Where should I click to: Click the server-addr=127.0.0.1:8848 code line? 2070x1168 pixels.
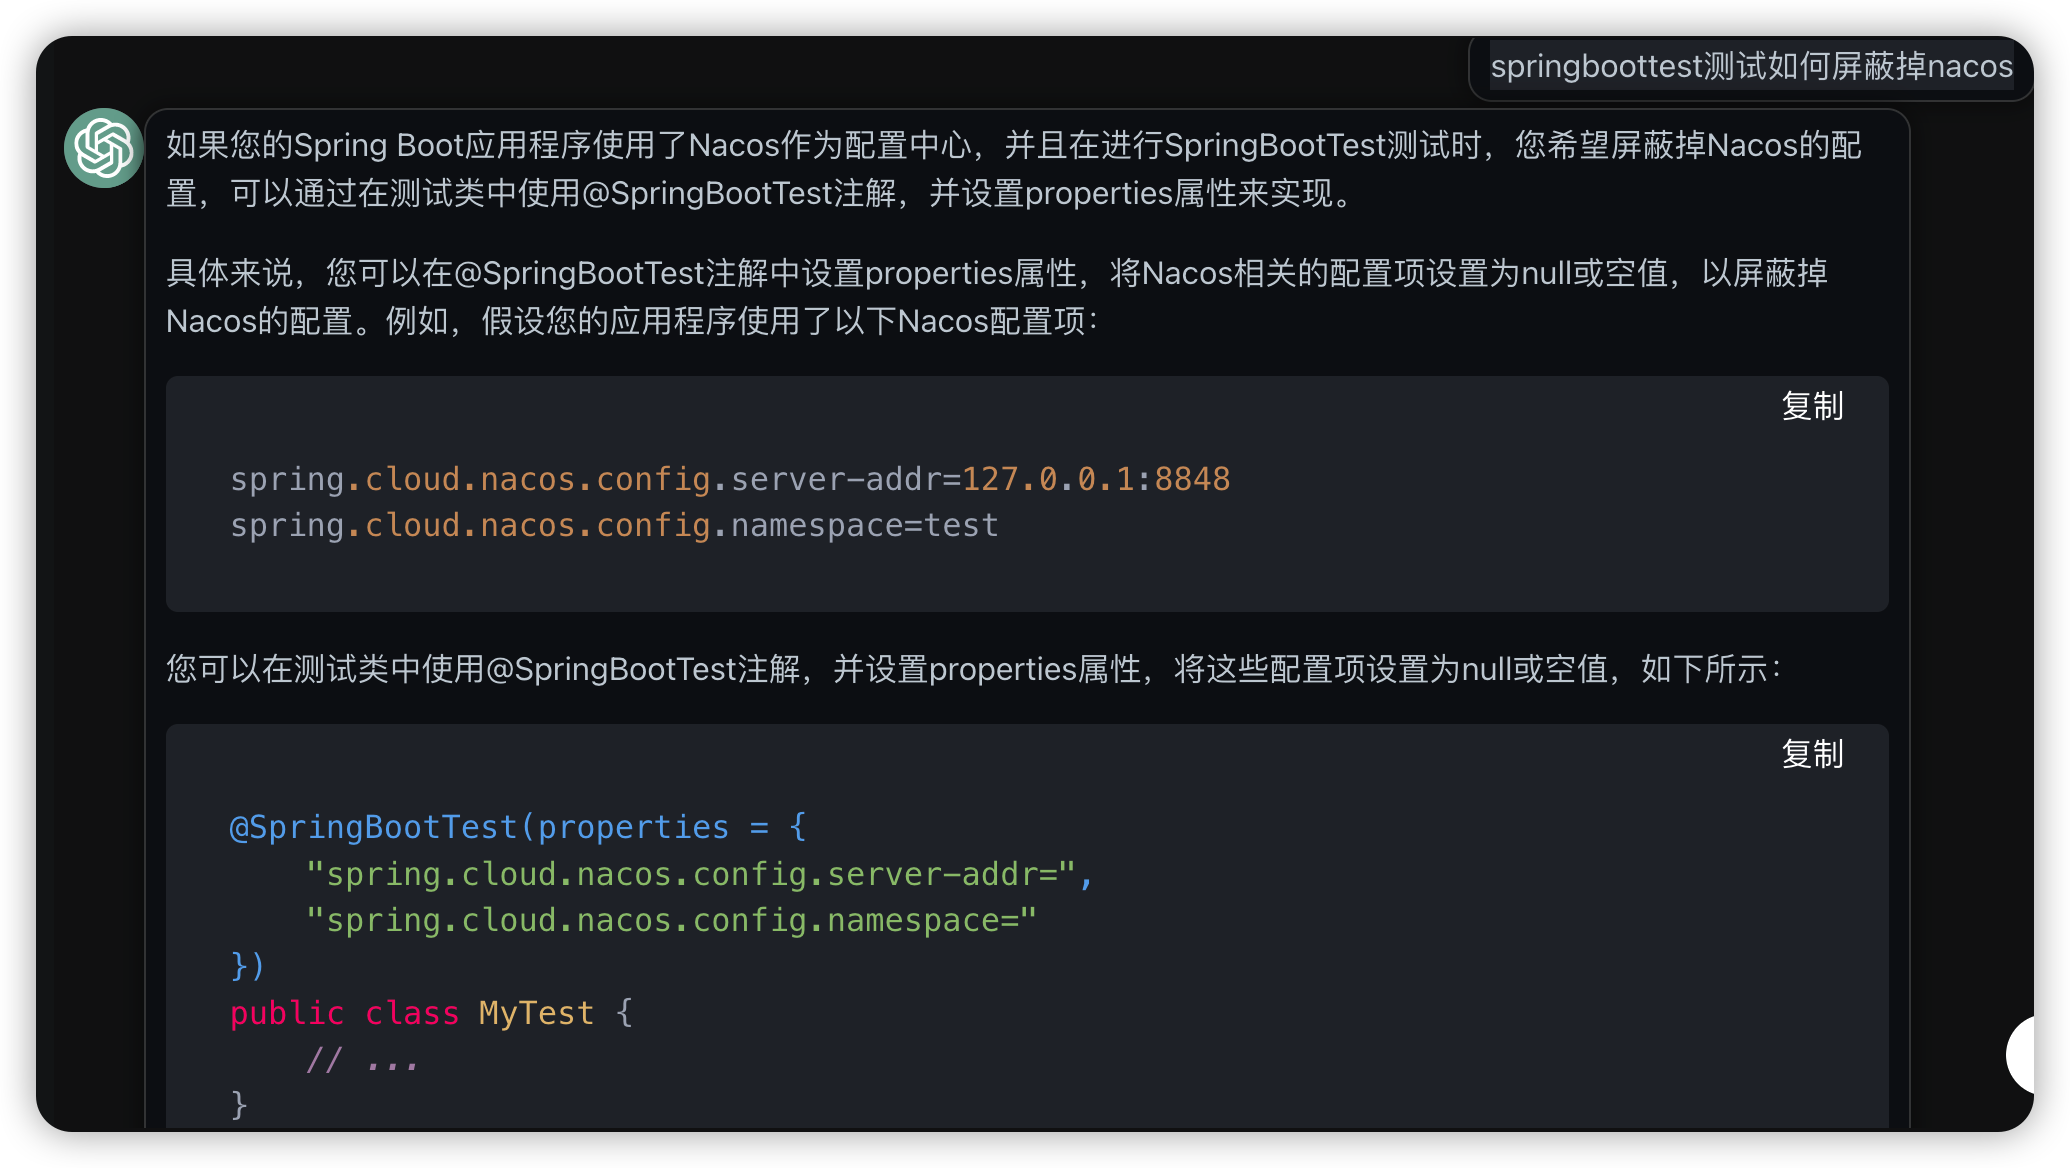coord(730,479)
